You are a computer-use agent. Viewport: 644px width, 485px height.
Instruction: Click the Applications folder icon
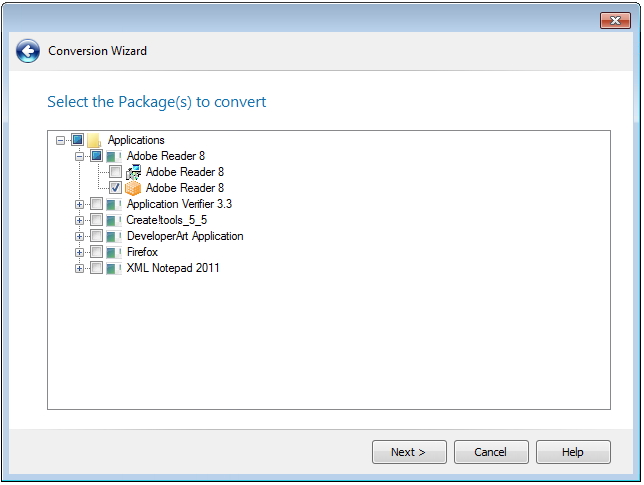point(95,141)
